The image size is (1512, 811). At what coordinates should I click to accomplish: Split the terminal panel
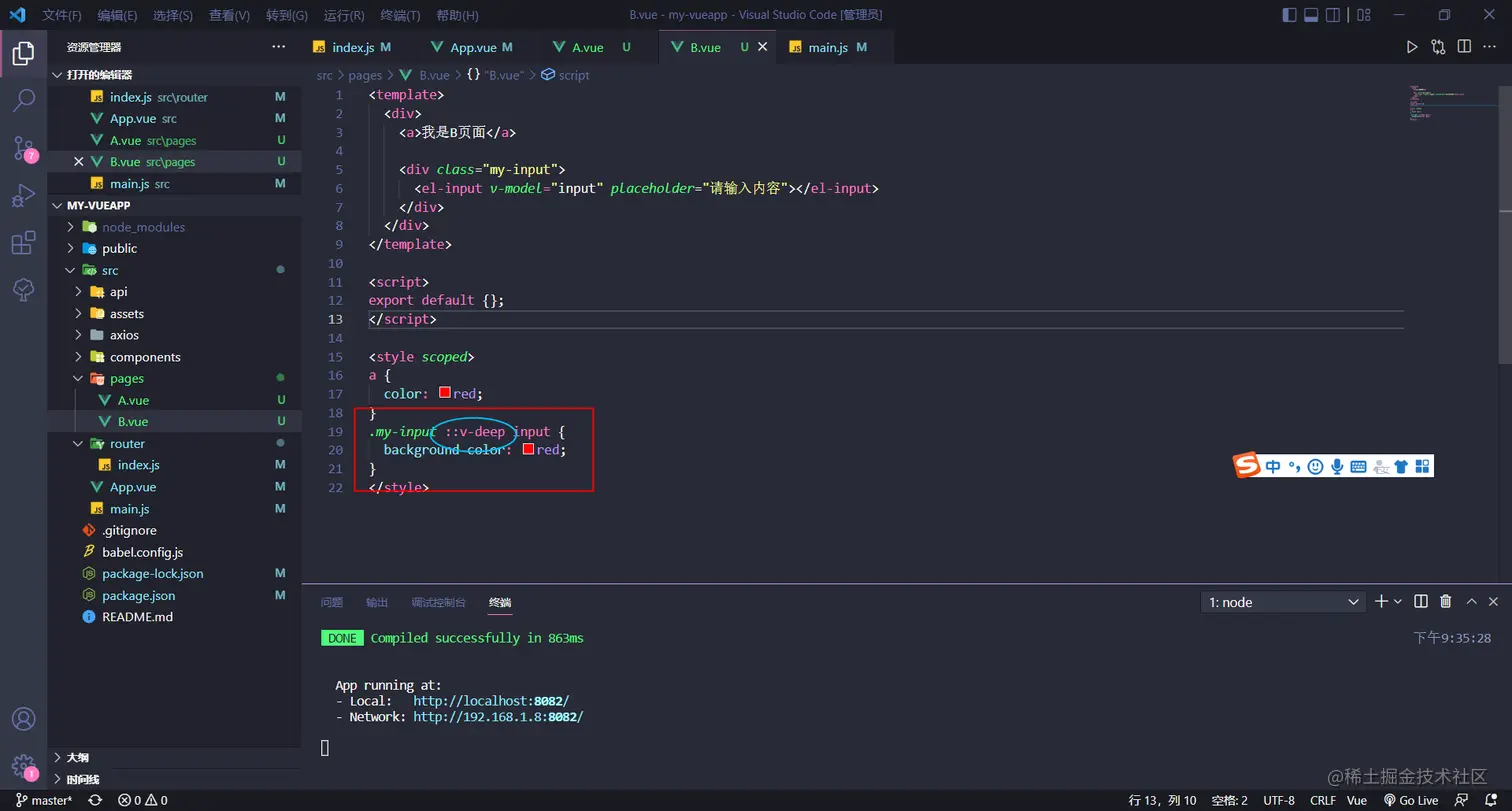pyautogui.click(x=1420, y=601)
